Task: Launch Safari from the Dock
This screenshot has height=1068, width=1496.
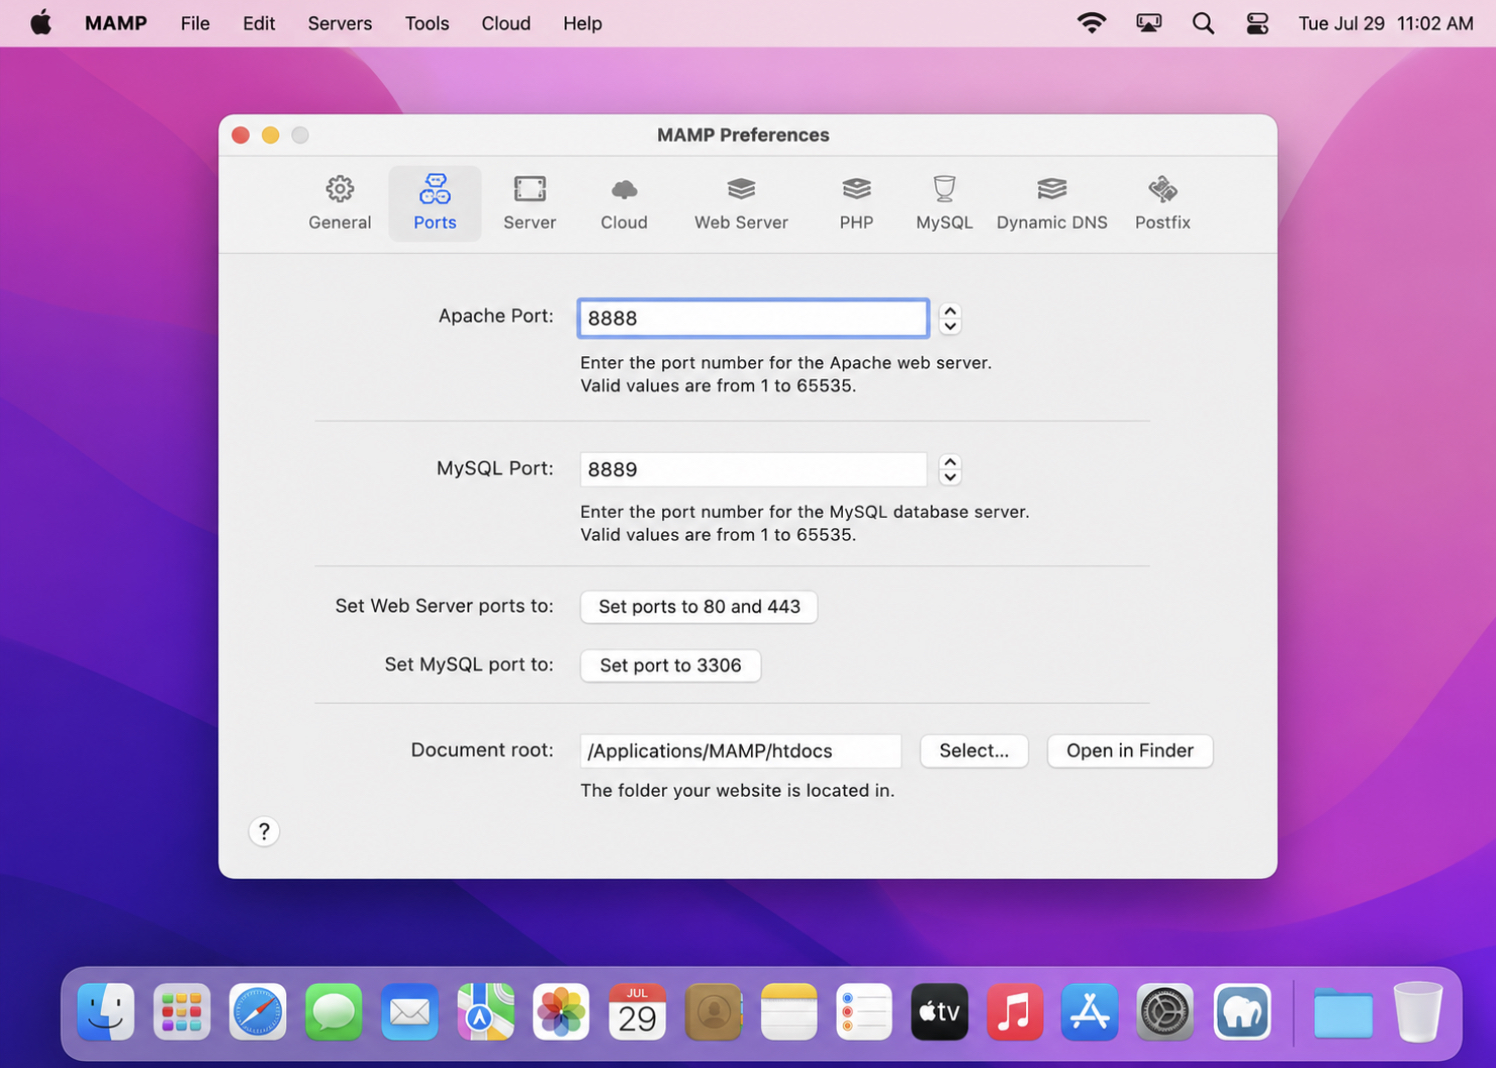Action: click(258, 1012)
